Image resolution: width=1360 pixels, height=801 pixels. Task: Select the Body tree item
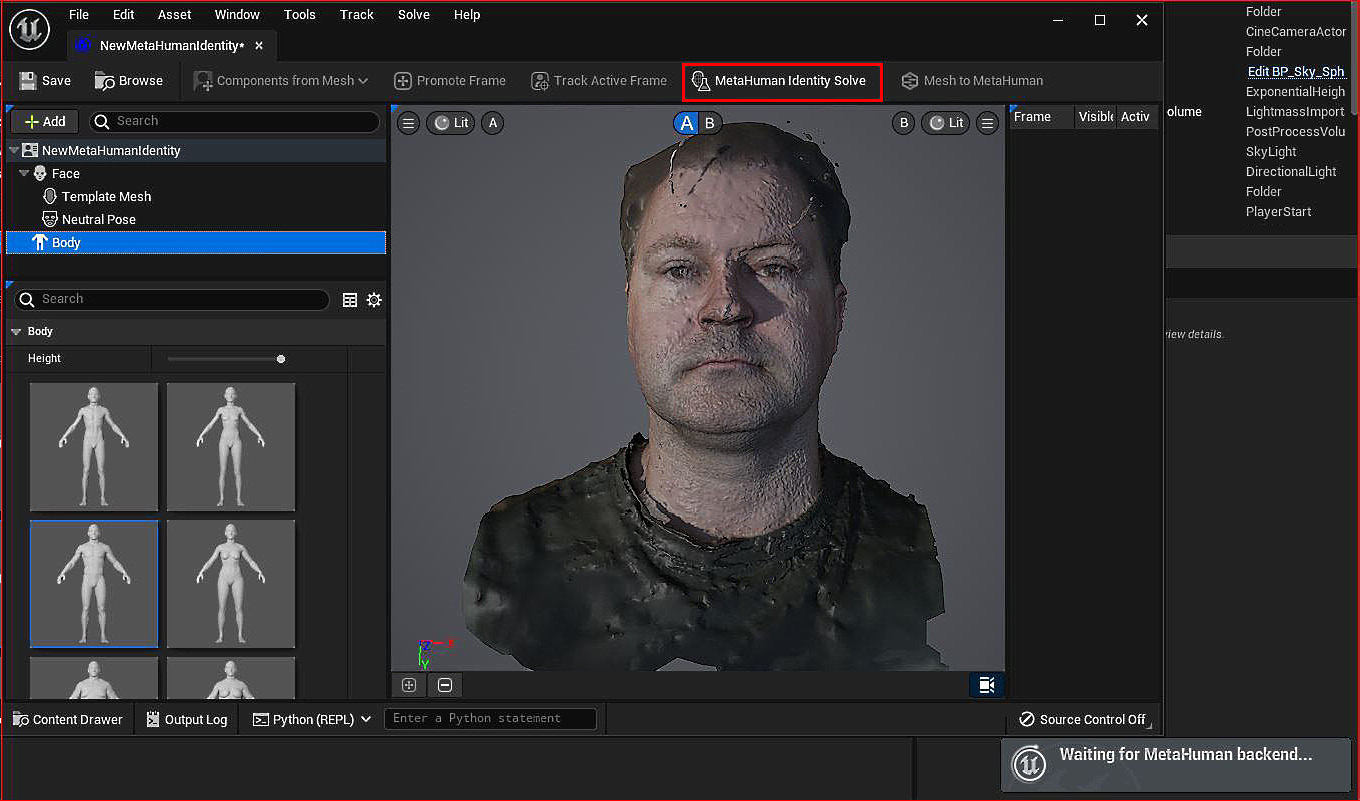coord(196,243)
